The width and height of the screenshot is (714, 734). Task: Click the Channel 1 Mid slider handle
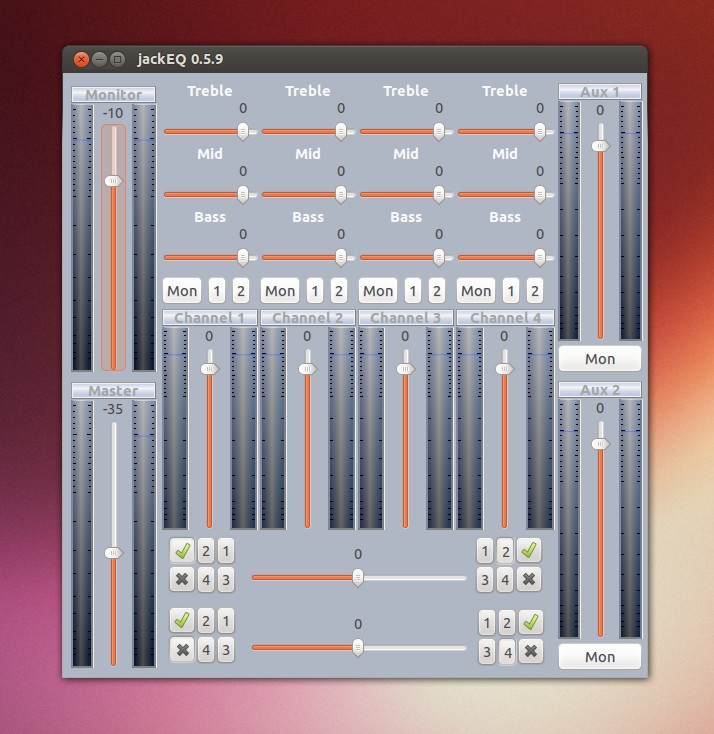click(243, 195)
